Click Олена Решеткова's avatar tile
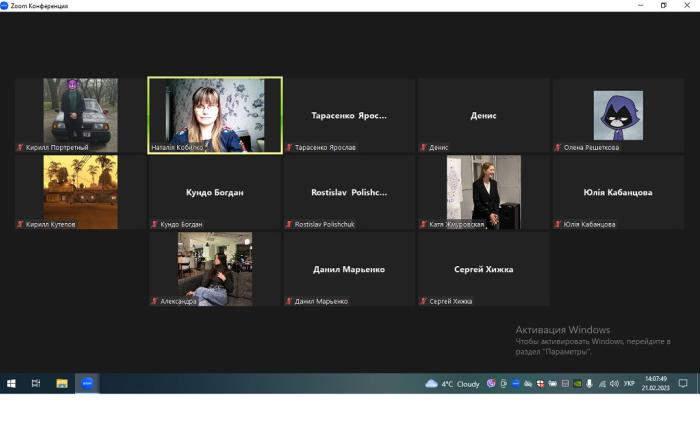700x442 pixels. 618,115
